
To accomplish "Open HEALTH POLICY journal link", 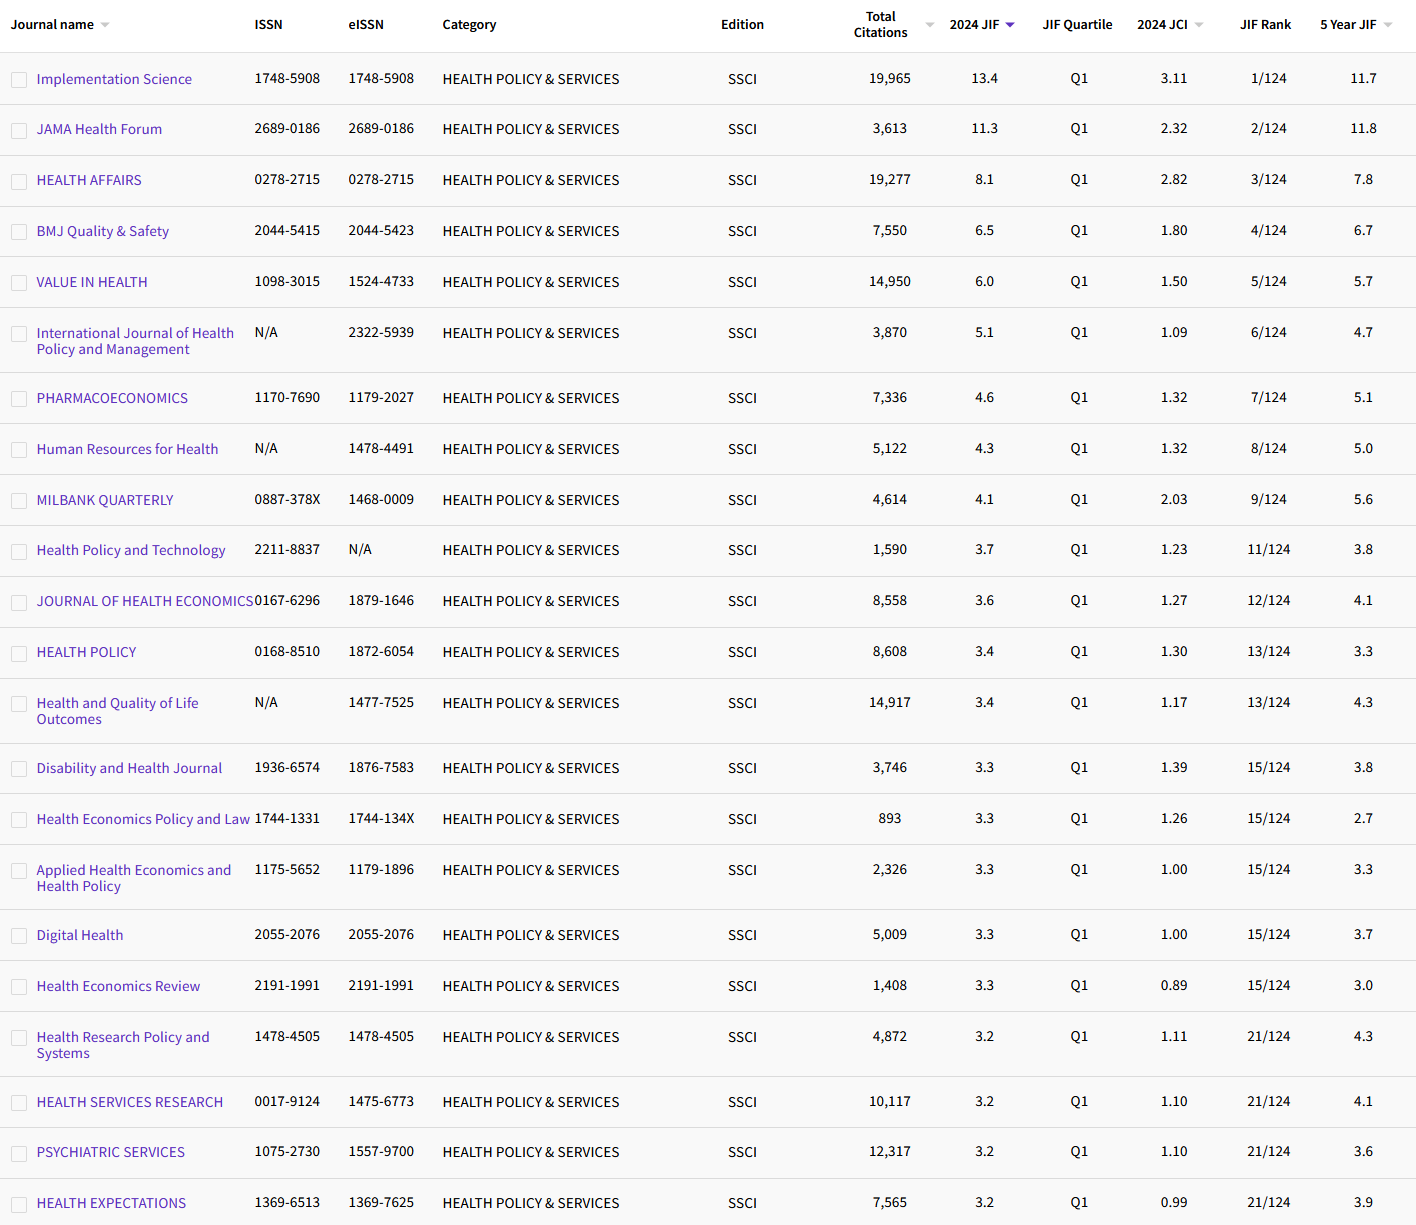I will (x=86, y=652).
